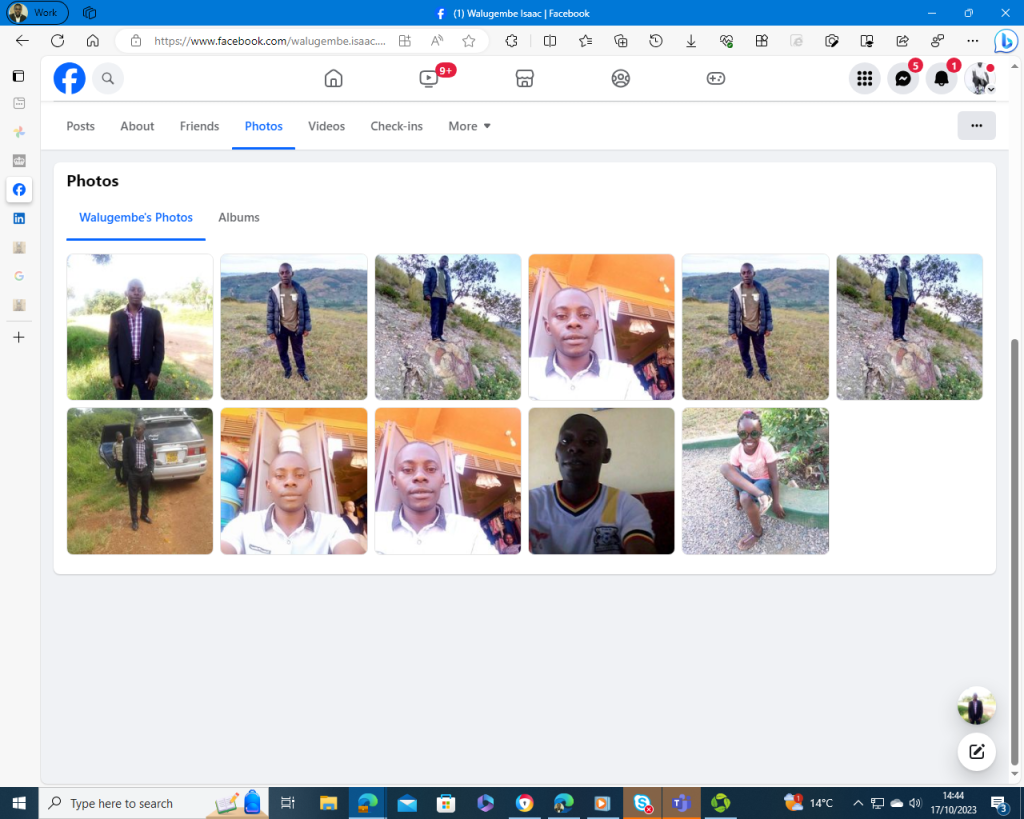
Task: Open the Check-ins link
Action: click(x=396, y=126)
